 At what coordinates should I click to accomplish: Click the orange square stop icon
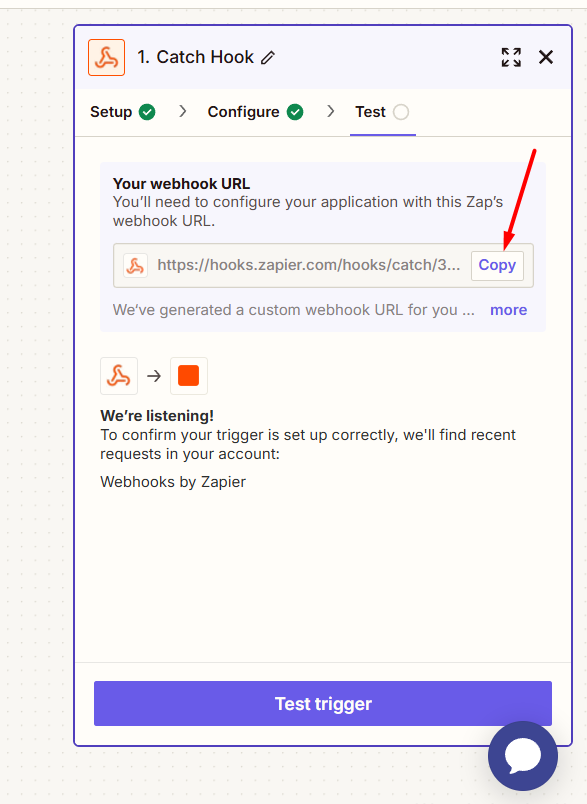click(x=189, y=376)
